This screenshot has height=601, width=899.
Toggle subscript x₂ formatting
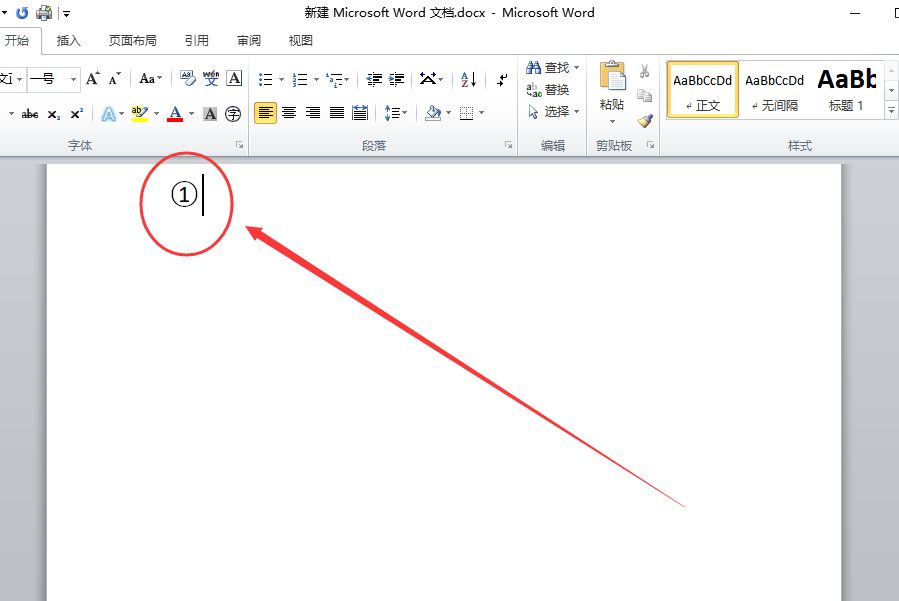point(53,114)
